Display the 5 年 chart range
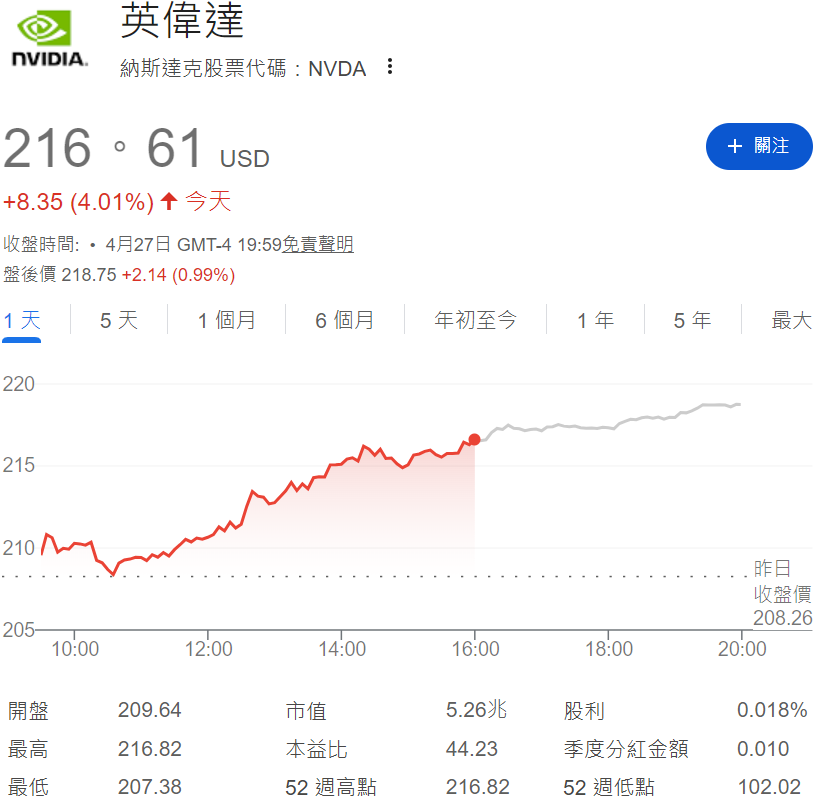826x796 pixels. point(692,318)
